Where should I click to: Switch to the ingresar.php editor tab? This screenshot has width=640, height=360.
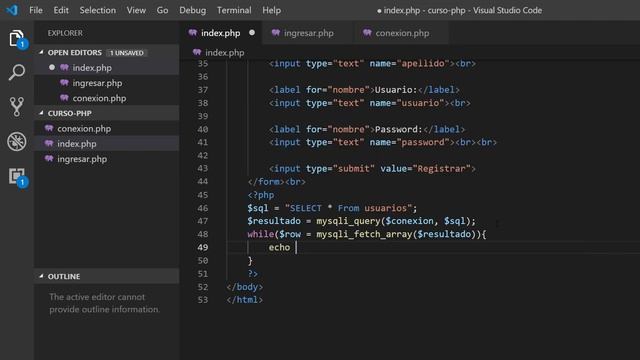308,33
